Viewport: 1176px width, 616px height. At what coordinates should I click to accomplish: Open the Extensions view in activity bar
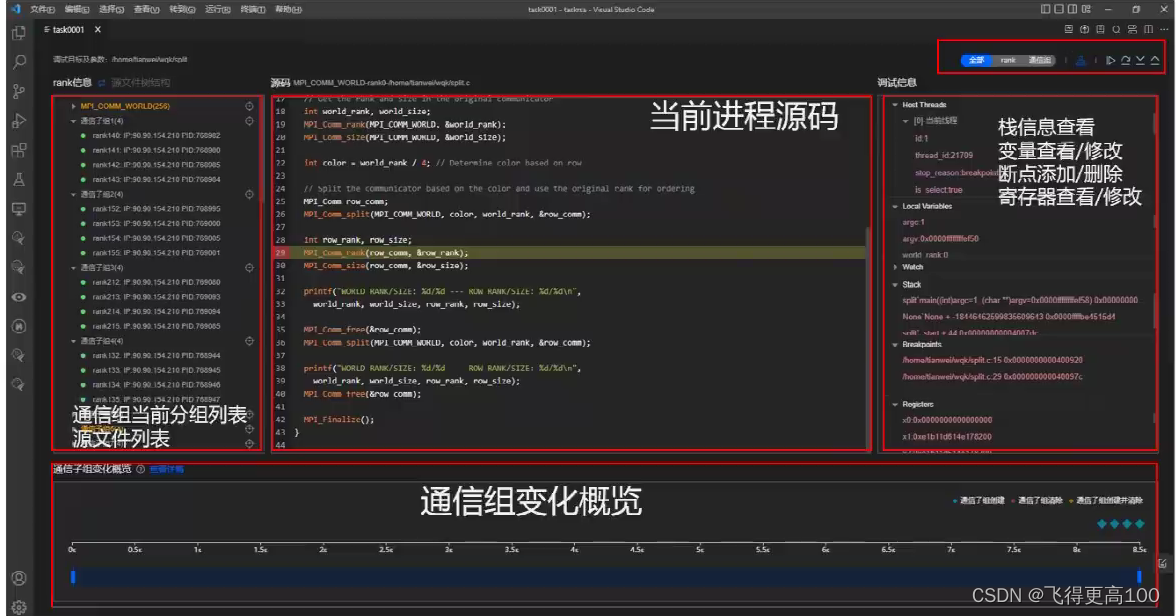(19, 150)
